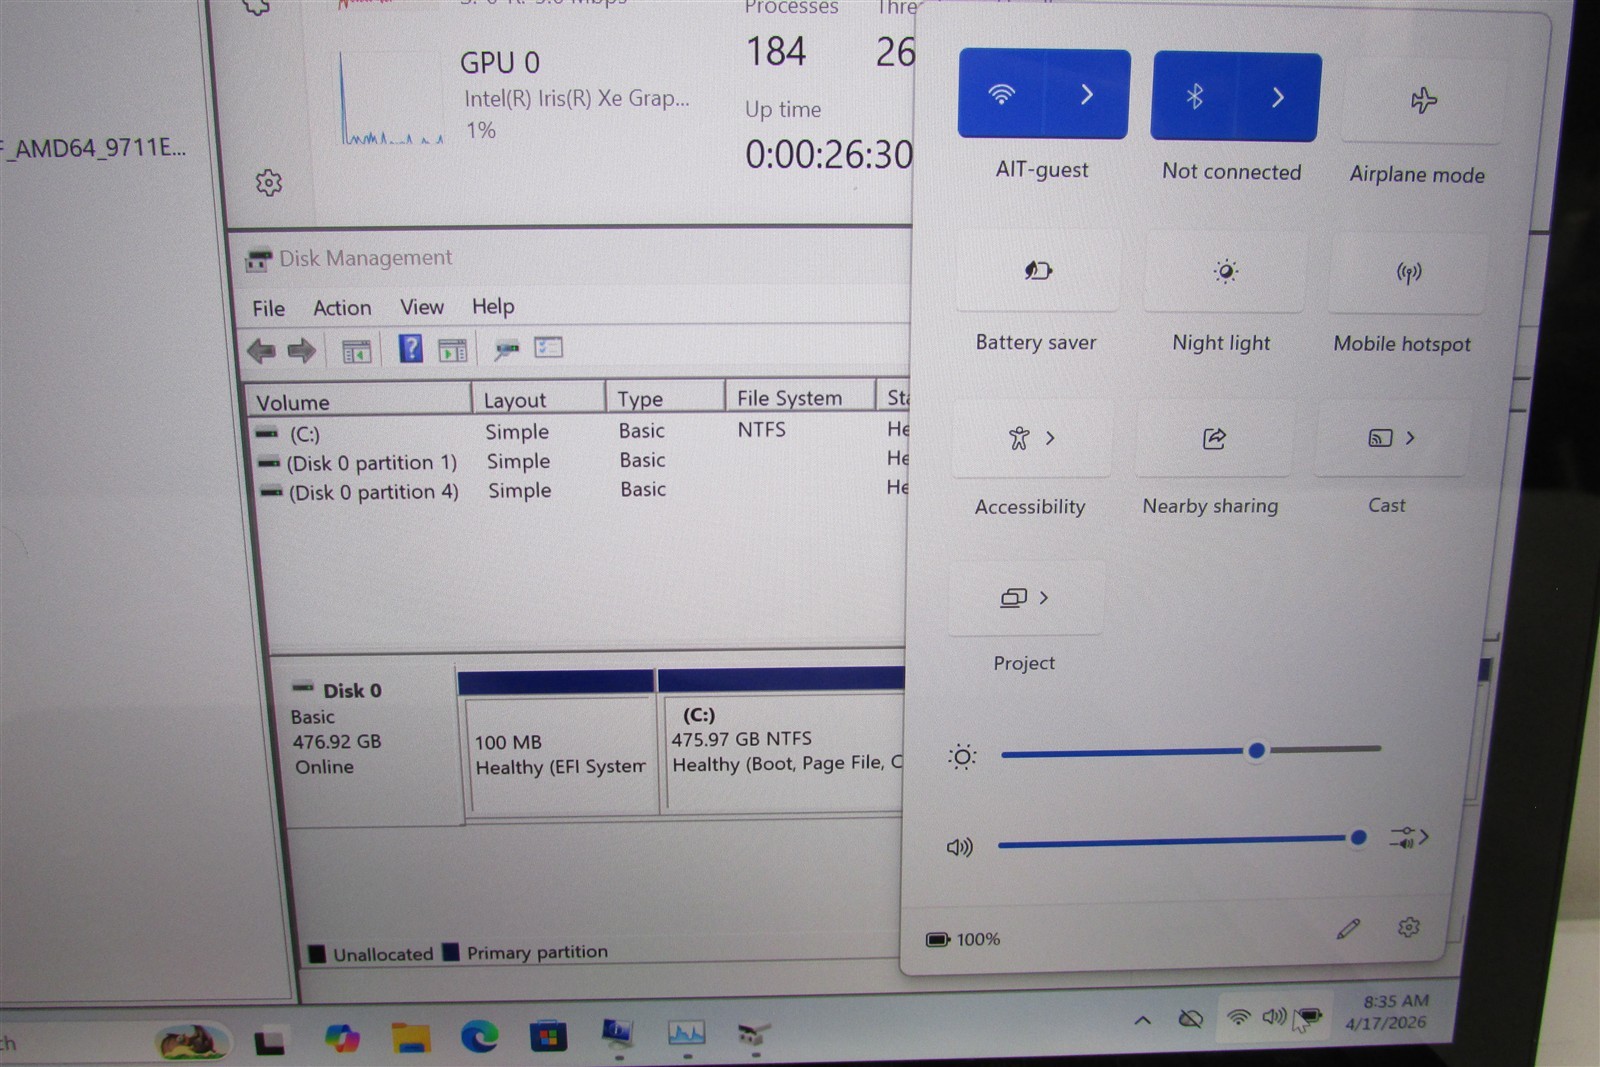Open the Help menu
The height and width of the screenshot is (1067, 1600).
(x=493, y=306)
